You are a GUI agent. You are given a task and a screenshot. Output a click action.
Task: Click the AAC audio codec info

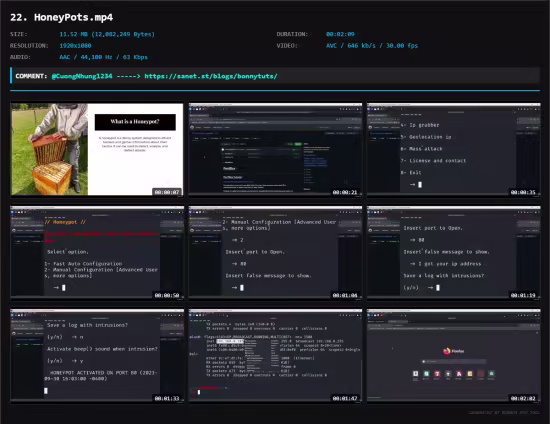coord(103,57)
